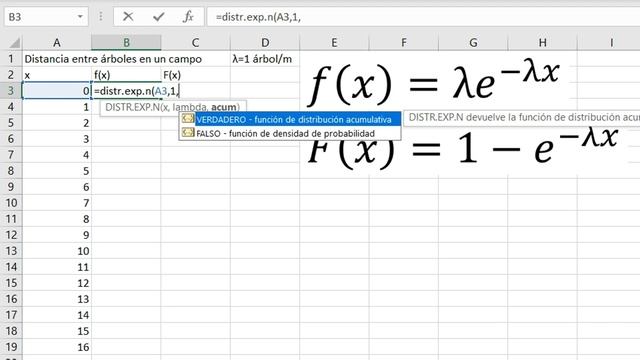Click cell A3 with value 0

[x=57, y=91]
